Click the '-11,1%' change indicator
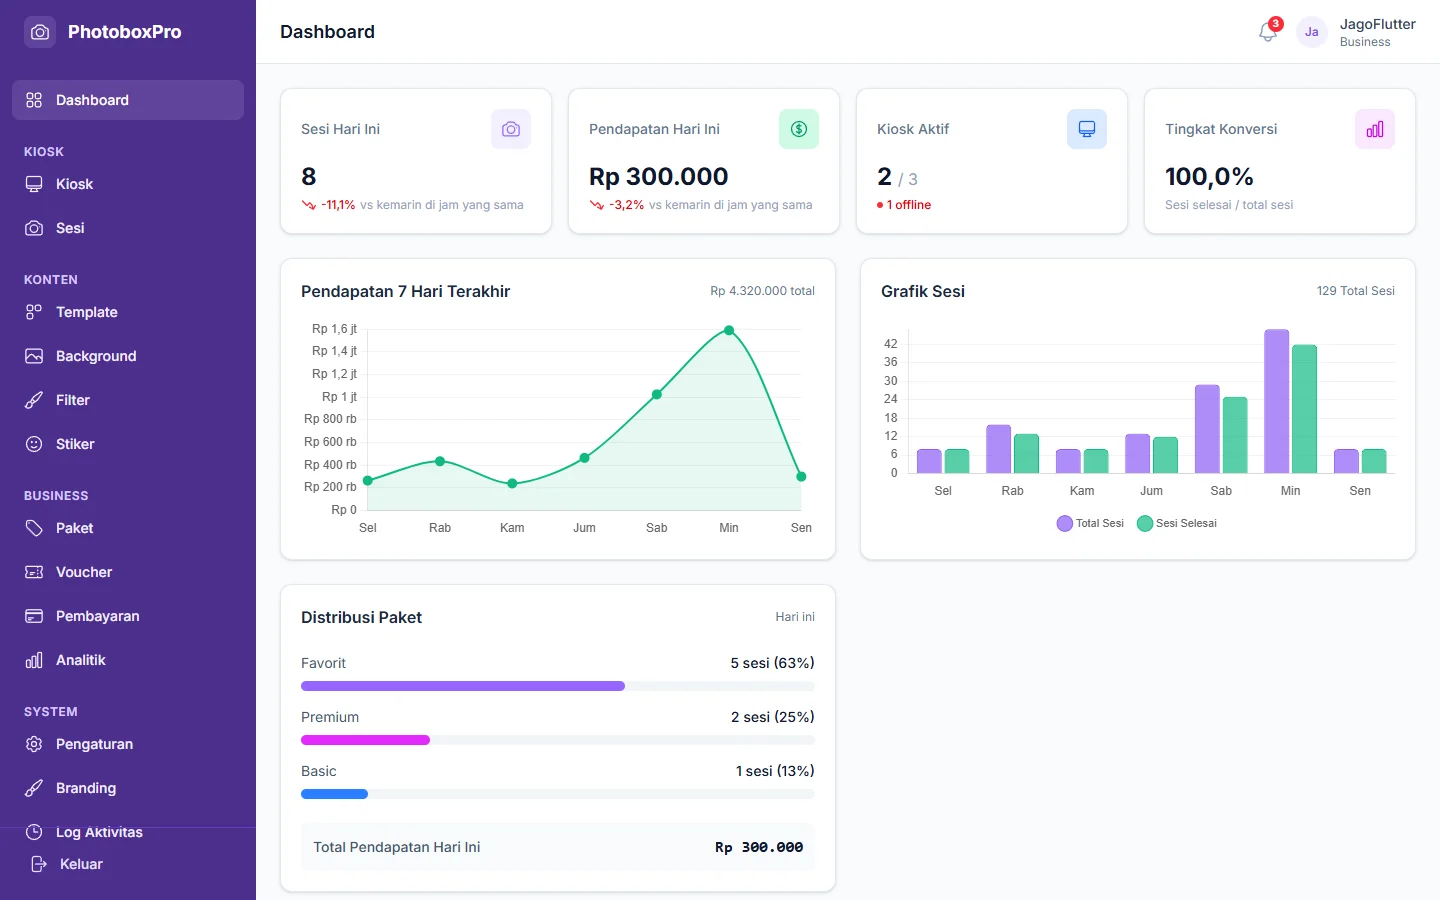1440x900 pixels. point(338,205)
